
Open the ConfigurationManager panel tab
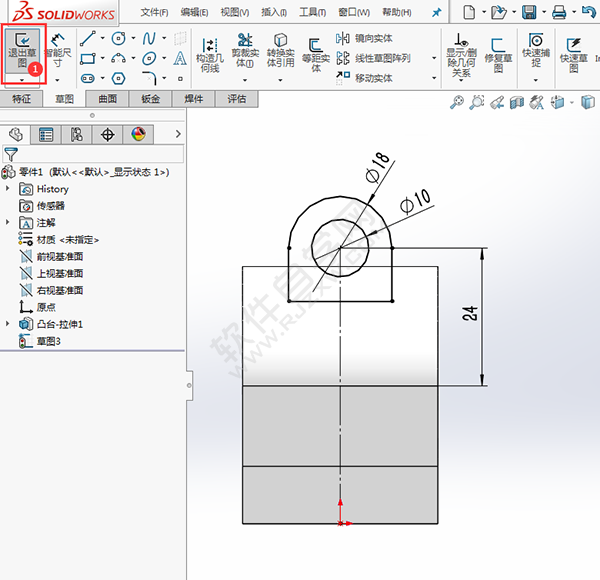[77, 135]
